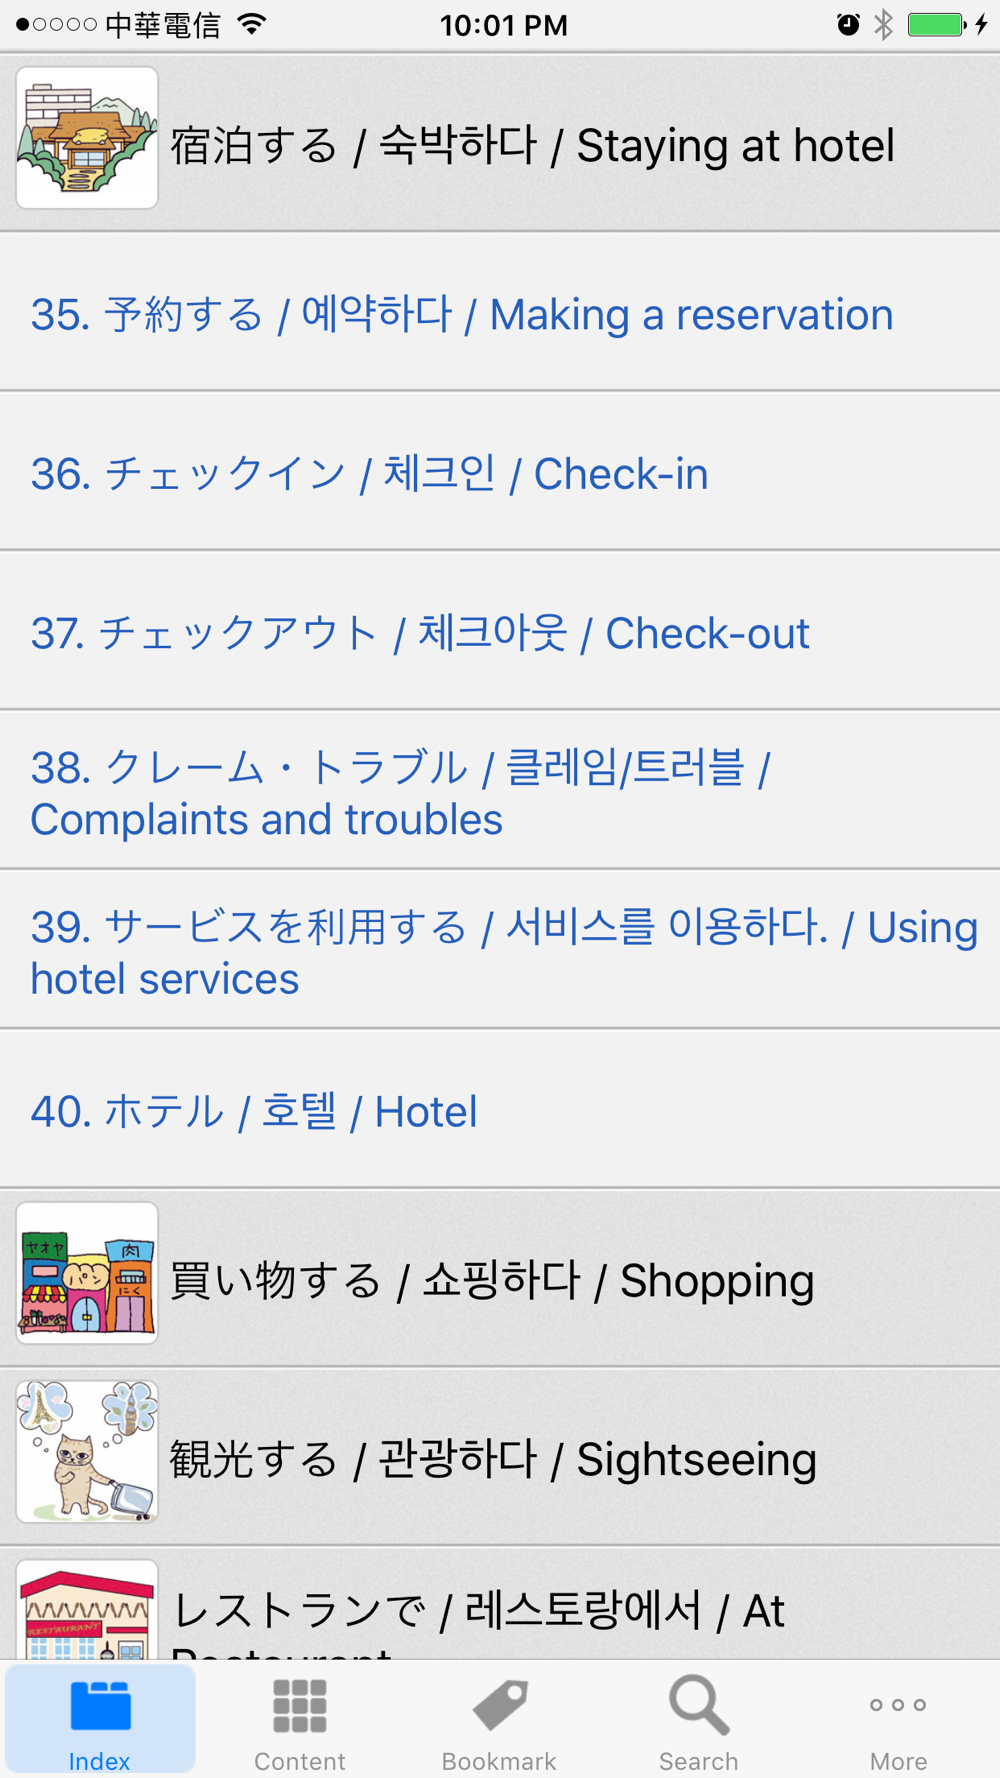
Task: Open lesson 36 Check-in
Action: [x=500, y=472]
